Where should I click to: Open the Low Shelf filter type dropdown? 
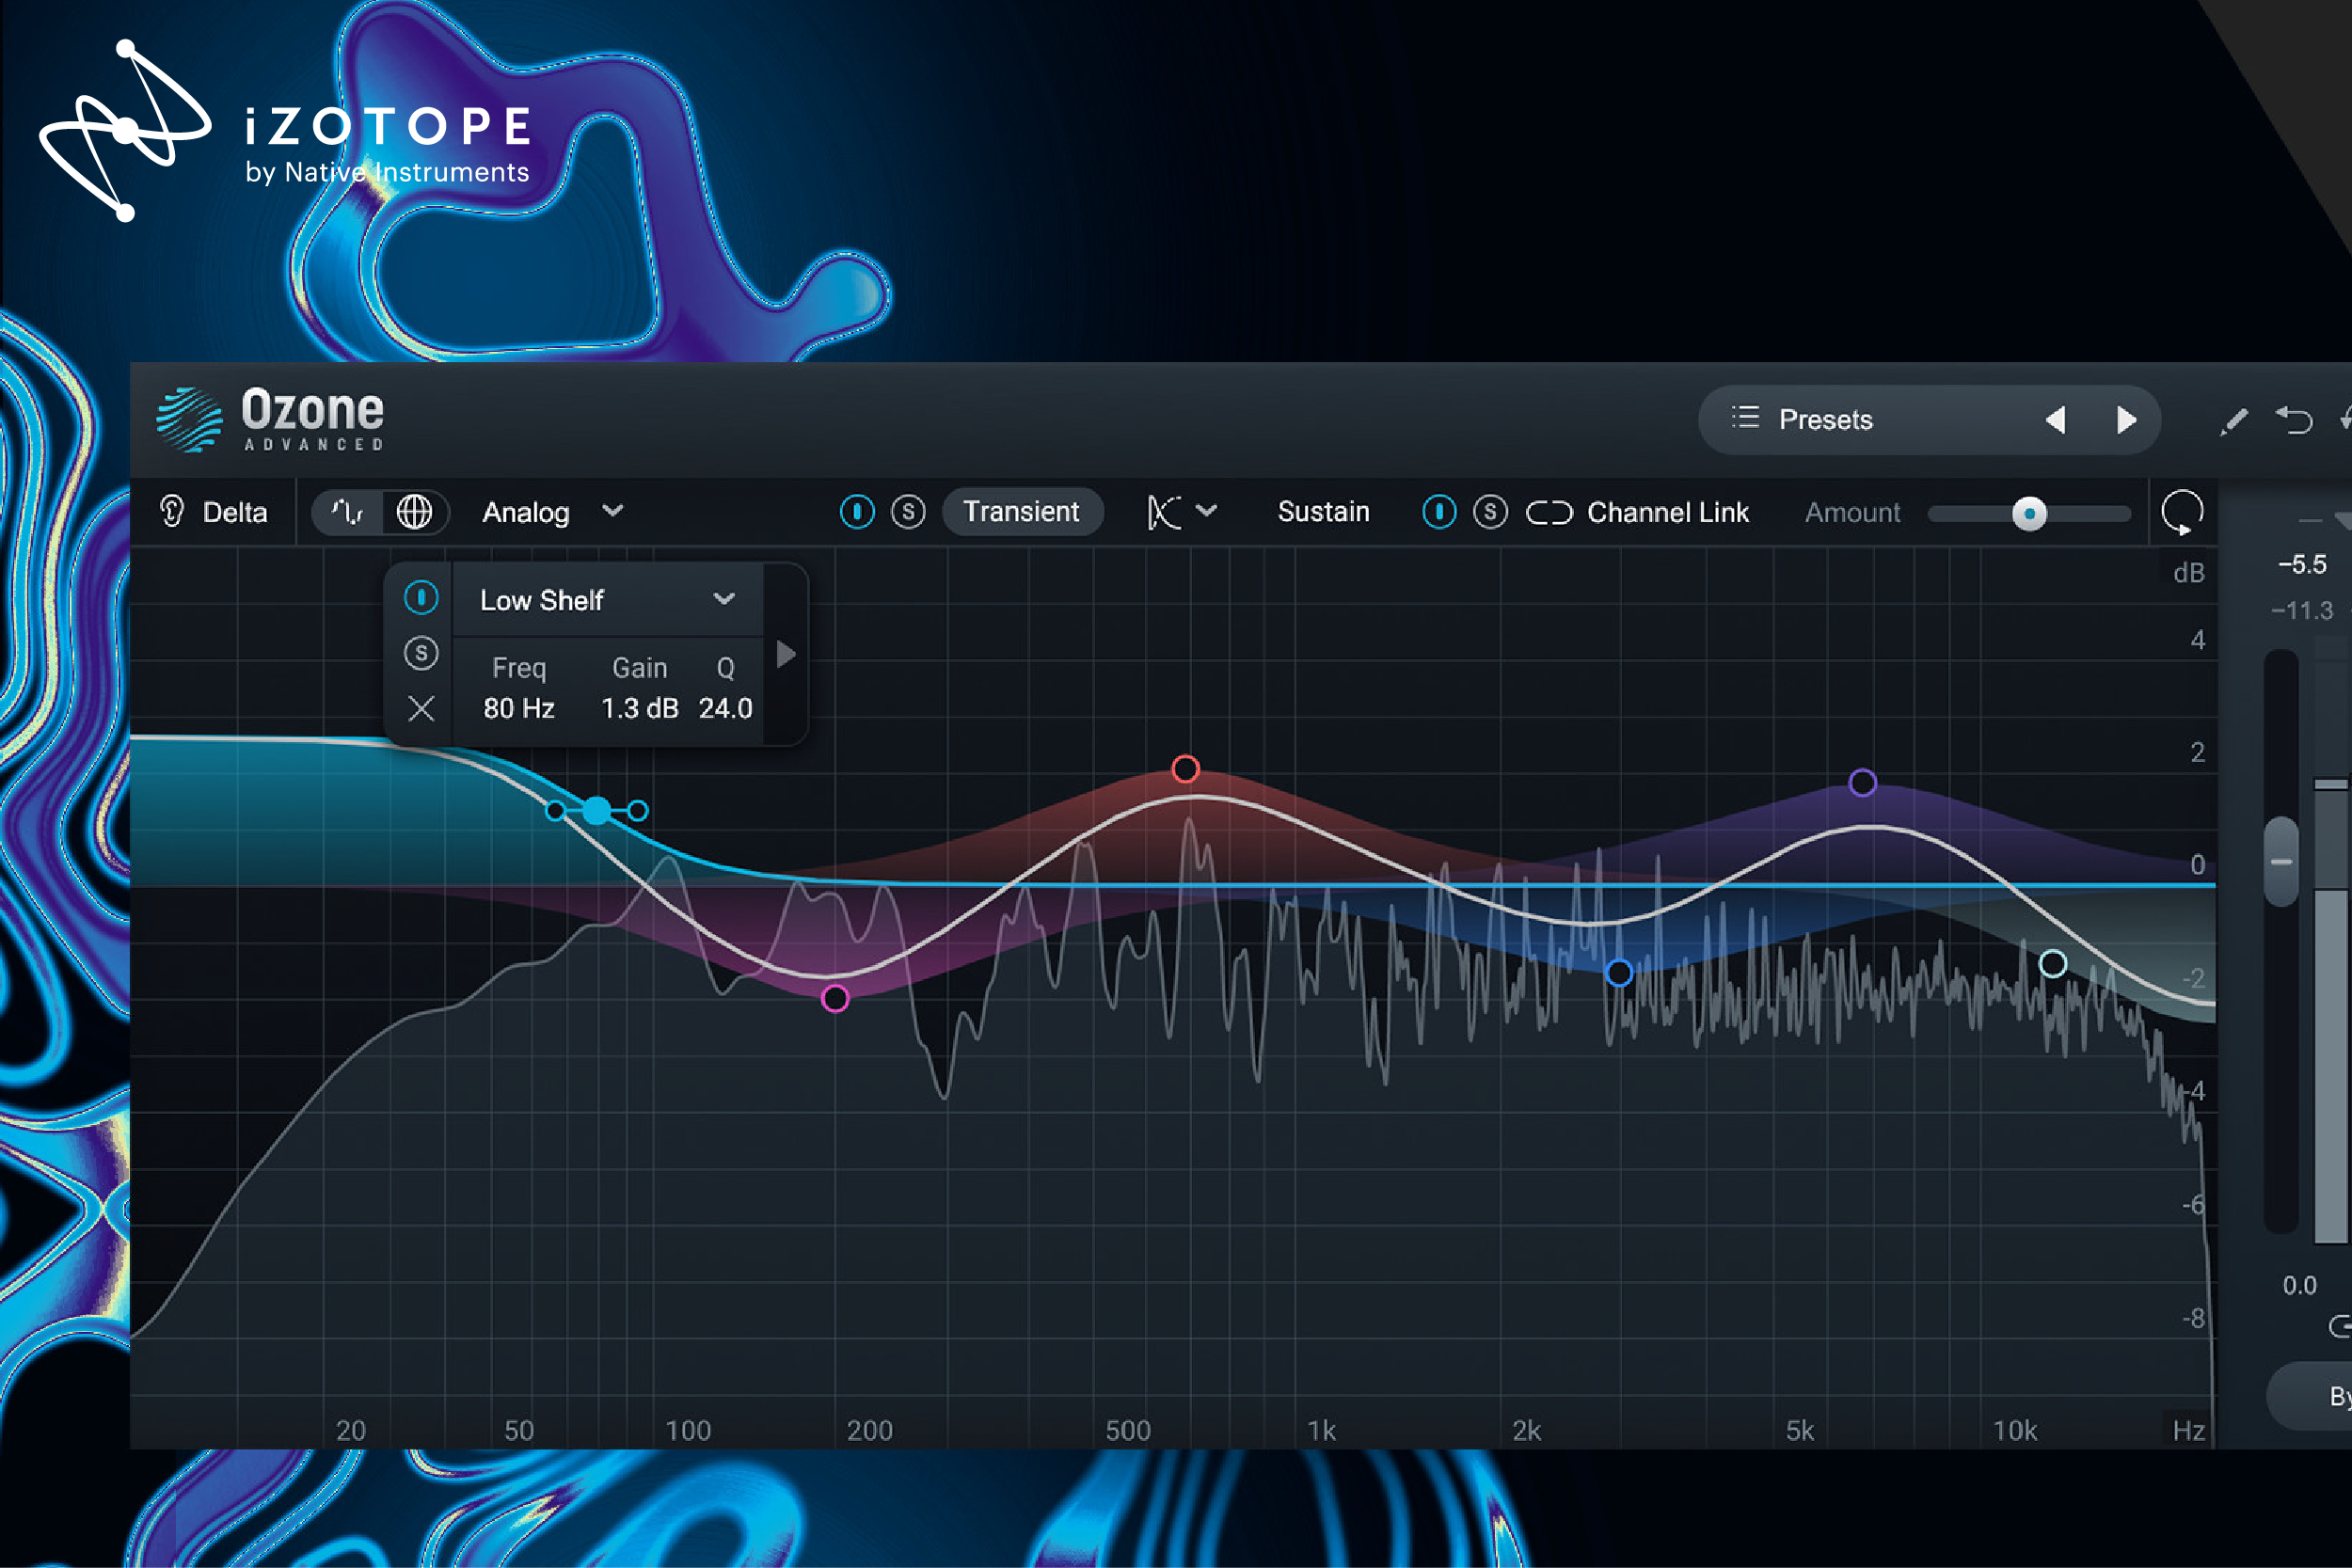tap(608, 599)
